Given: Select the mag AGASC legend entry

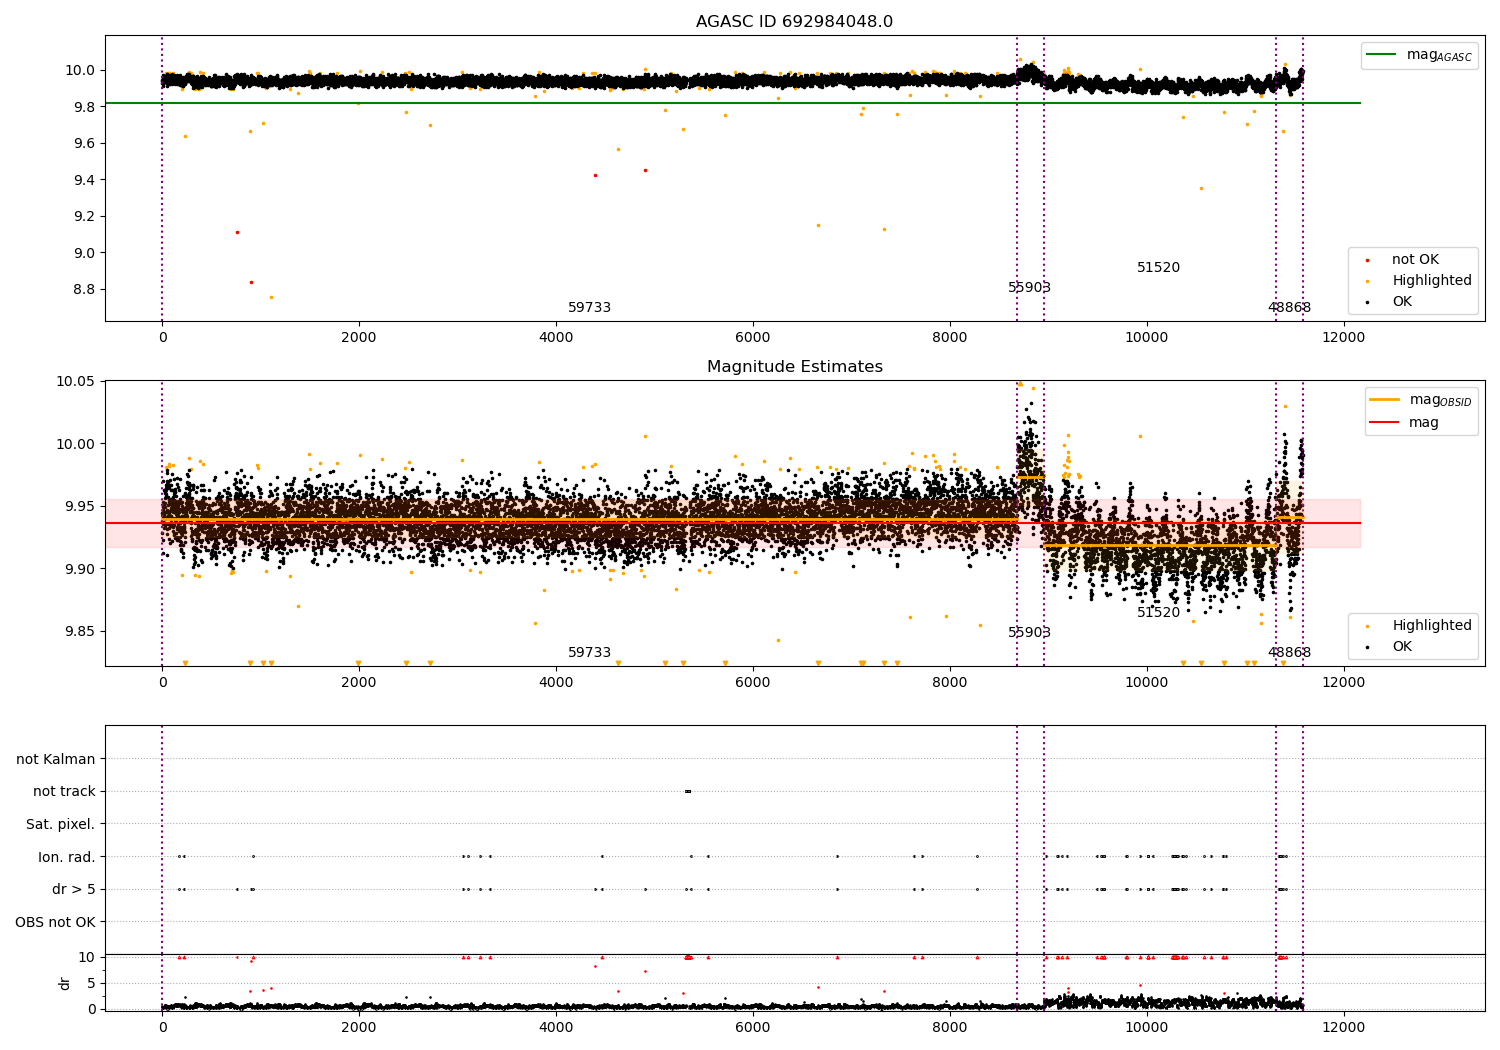Looking at the screenshot, I should 1439,55.
